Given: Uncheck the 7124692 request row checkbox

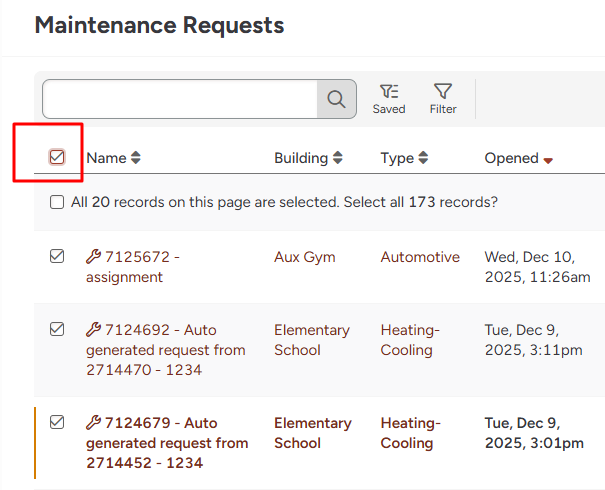Looking at the screenshot, I should tap(57, 329).
